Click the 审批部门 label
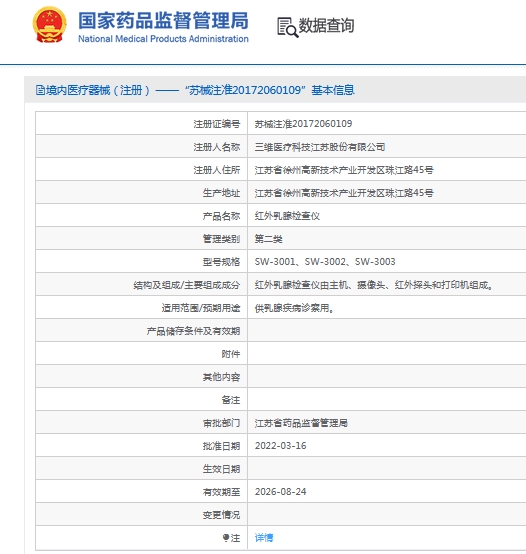The width and height of the screenshot is (526, 554). tap(221, 423)
